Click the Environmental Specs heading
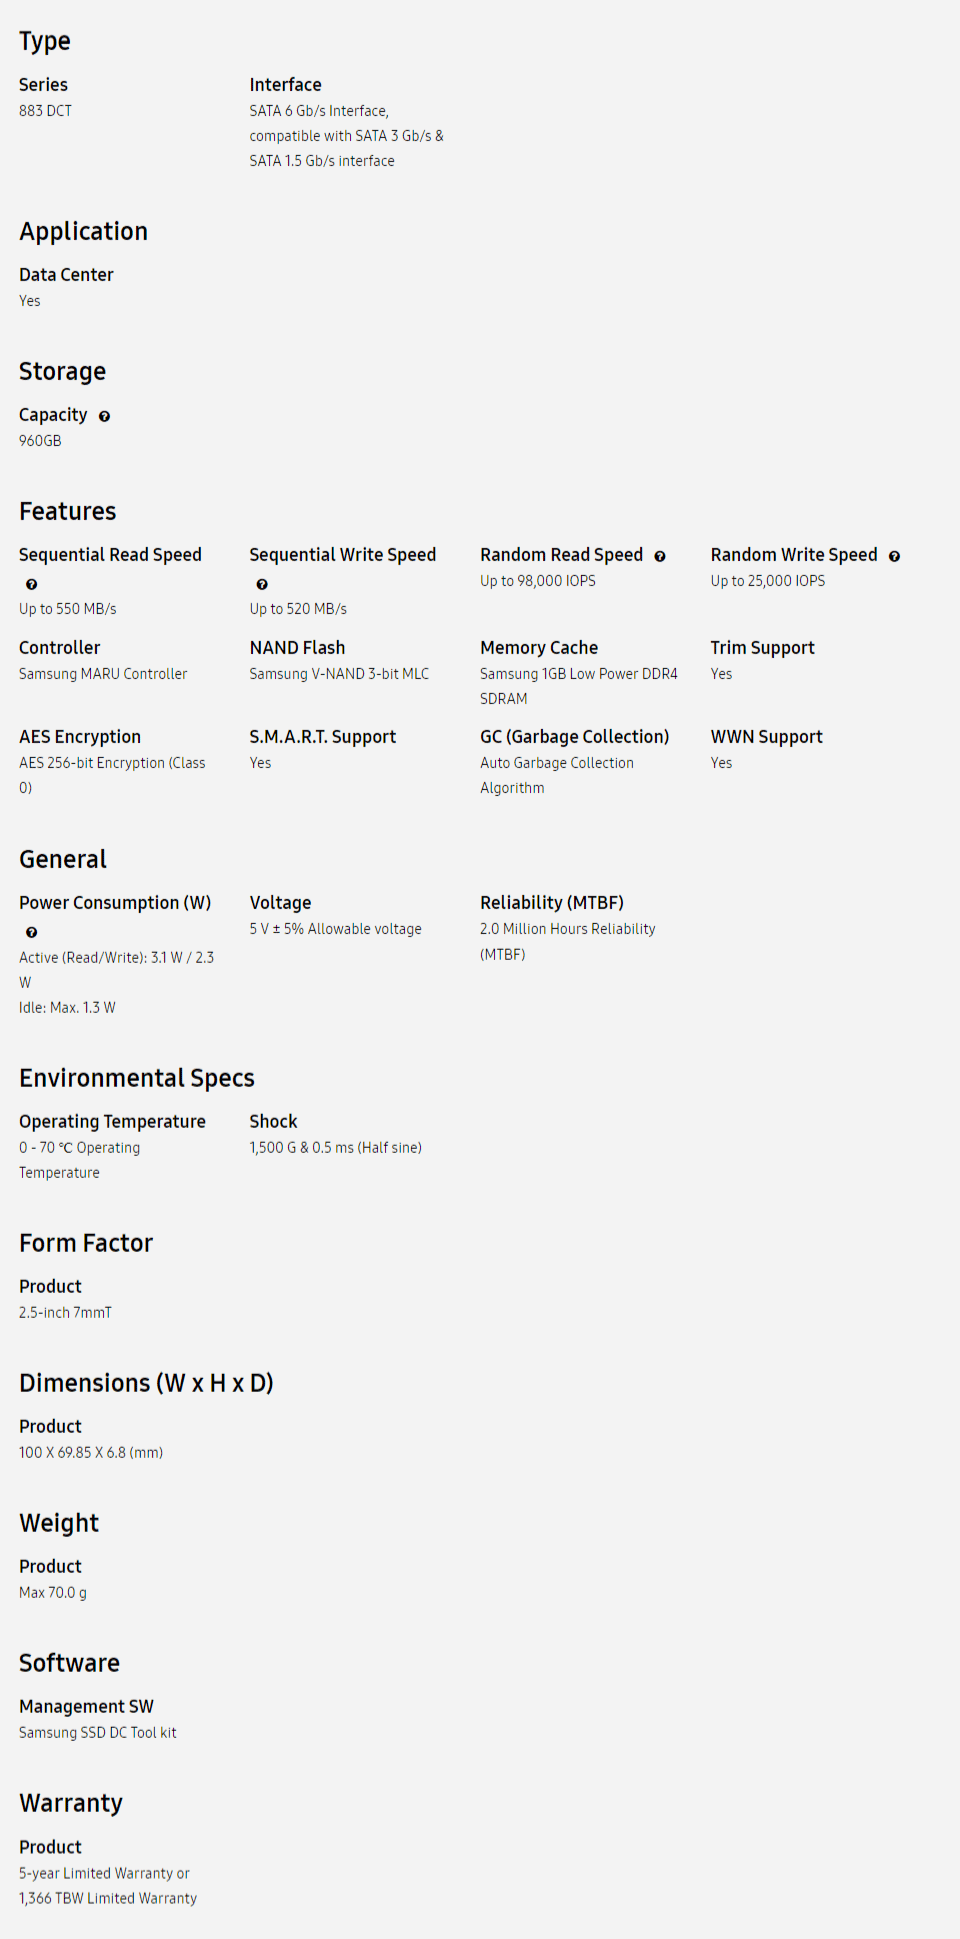 coord(137,1078)
